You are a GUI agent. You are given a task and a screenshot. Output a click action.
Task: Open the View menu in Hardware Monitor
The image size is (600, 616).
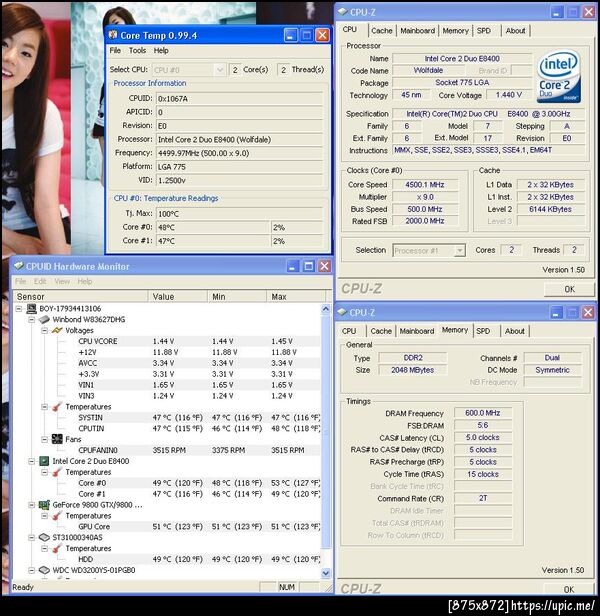62,281
